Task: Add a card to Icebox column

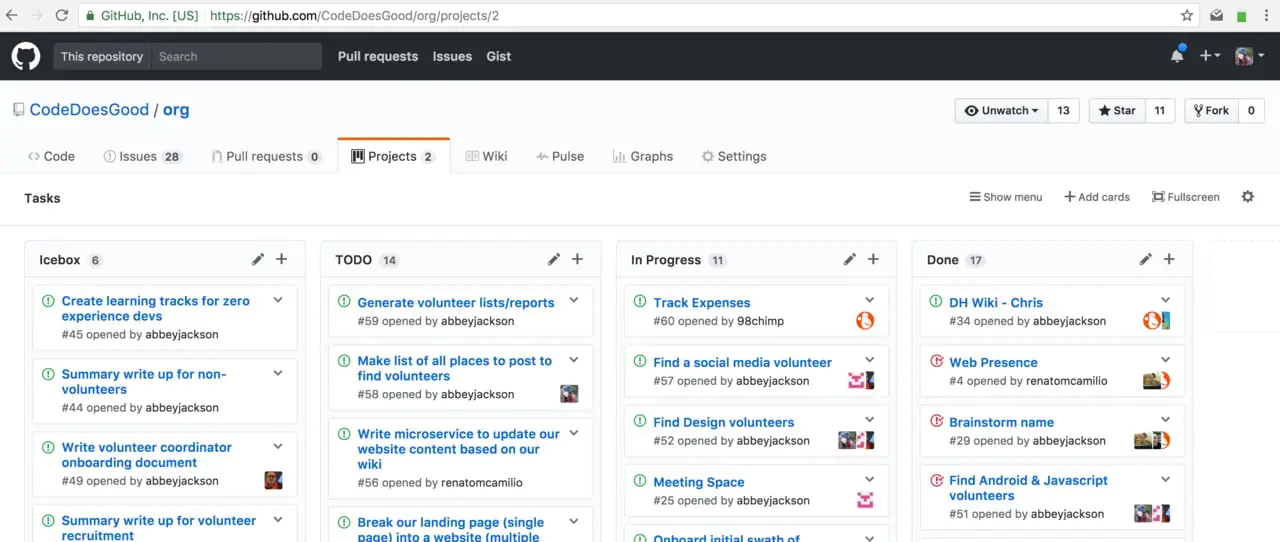Action: (x=281, y=259)
